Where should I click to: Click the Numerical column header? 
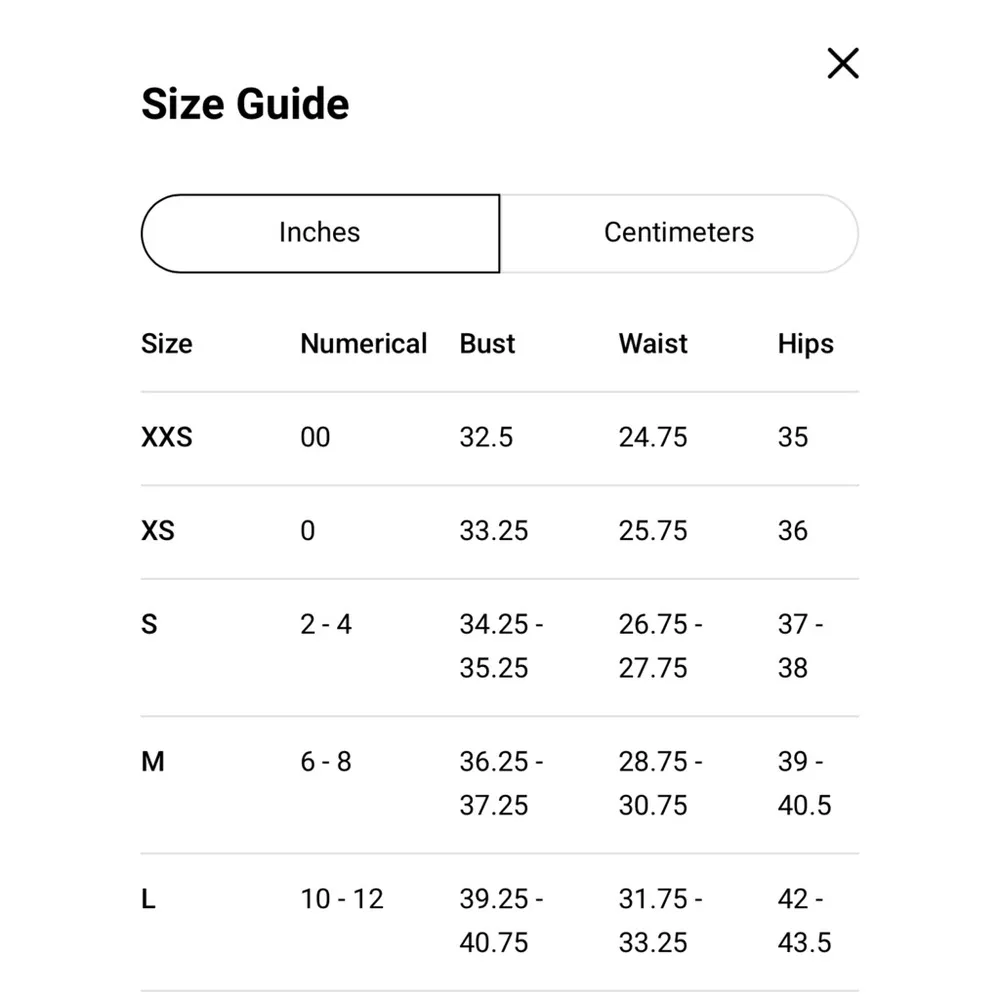[363, 344]
